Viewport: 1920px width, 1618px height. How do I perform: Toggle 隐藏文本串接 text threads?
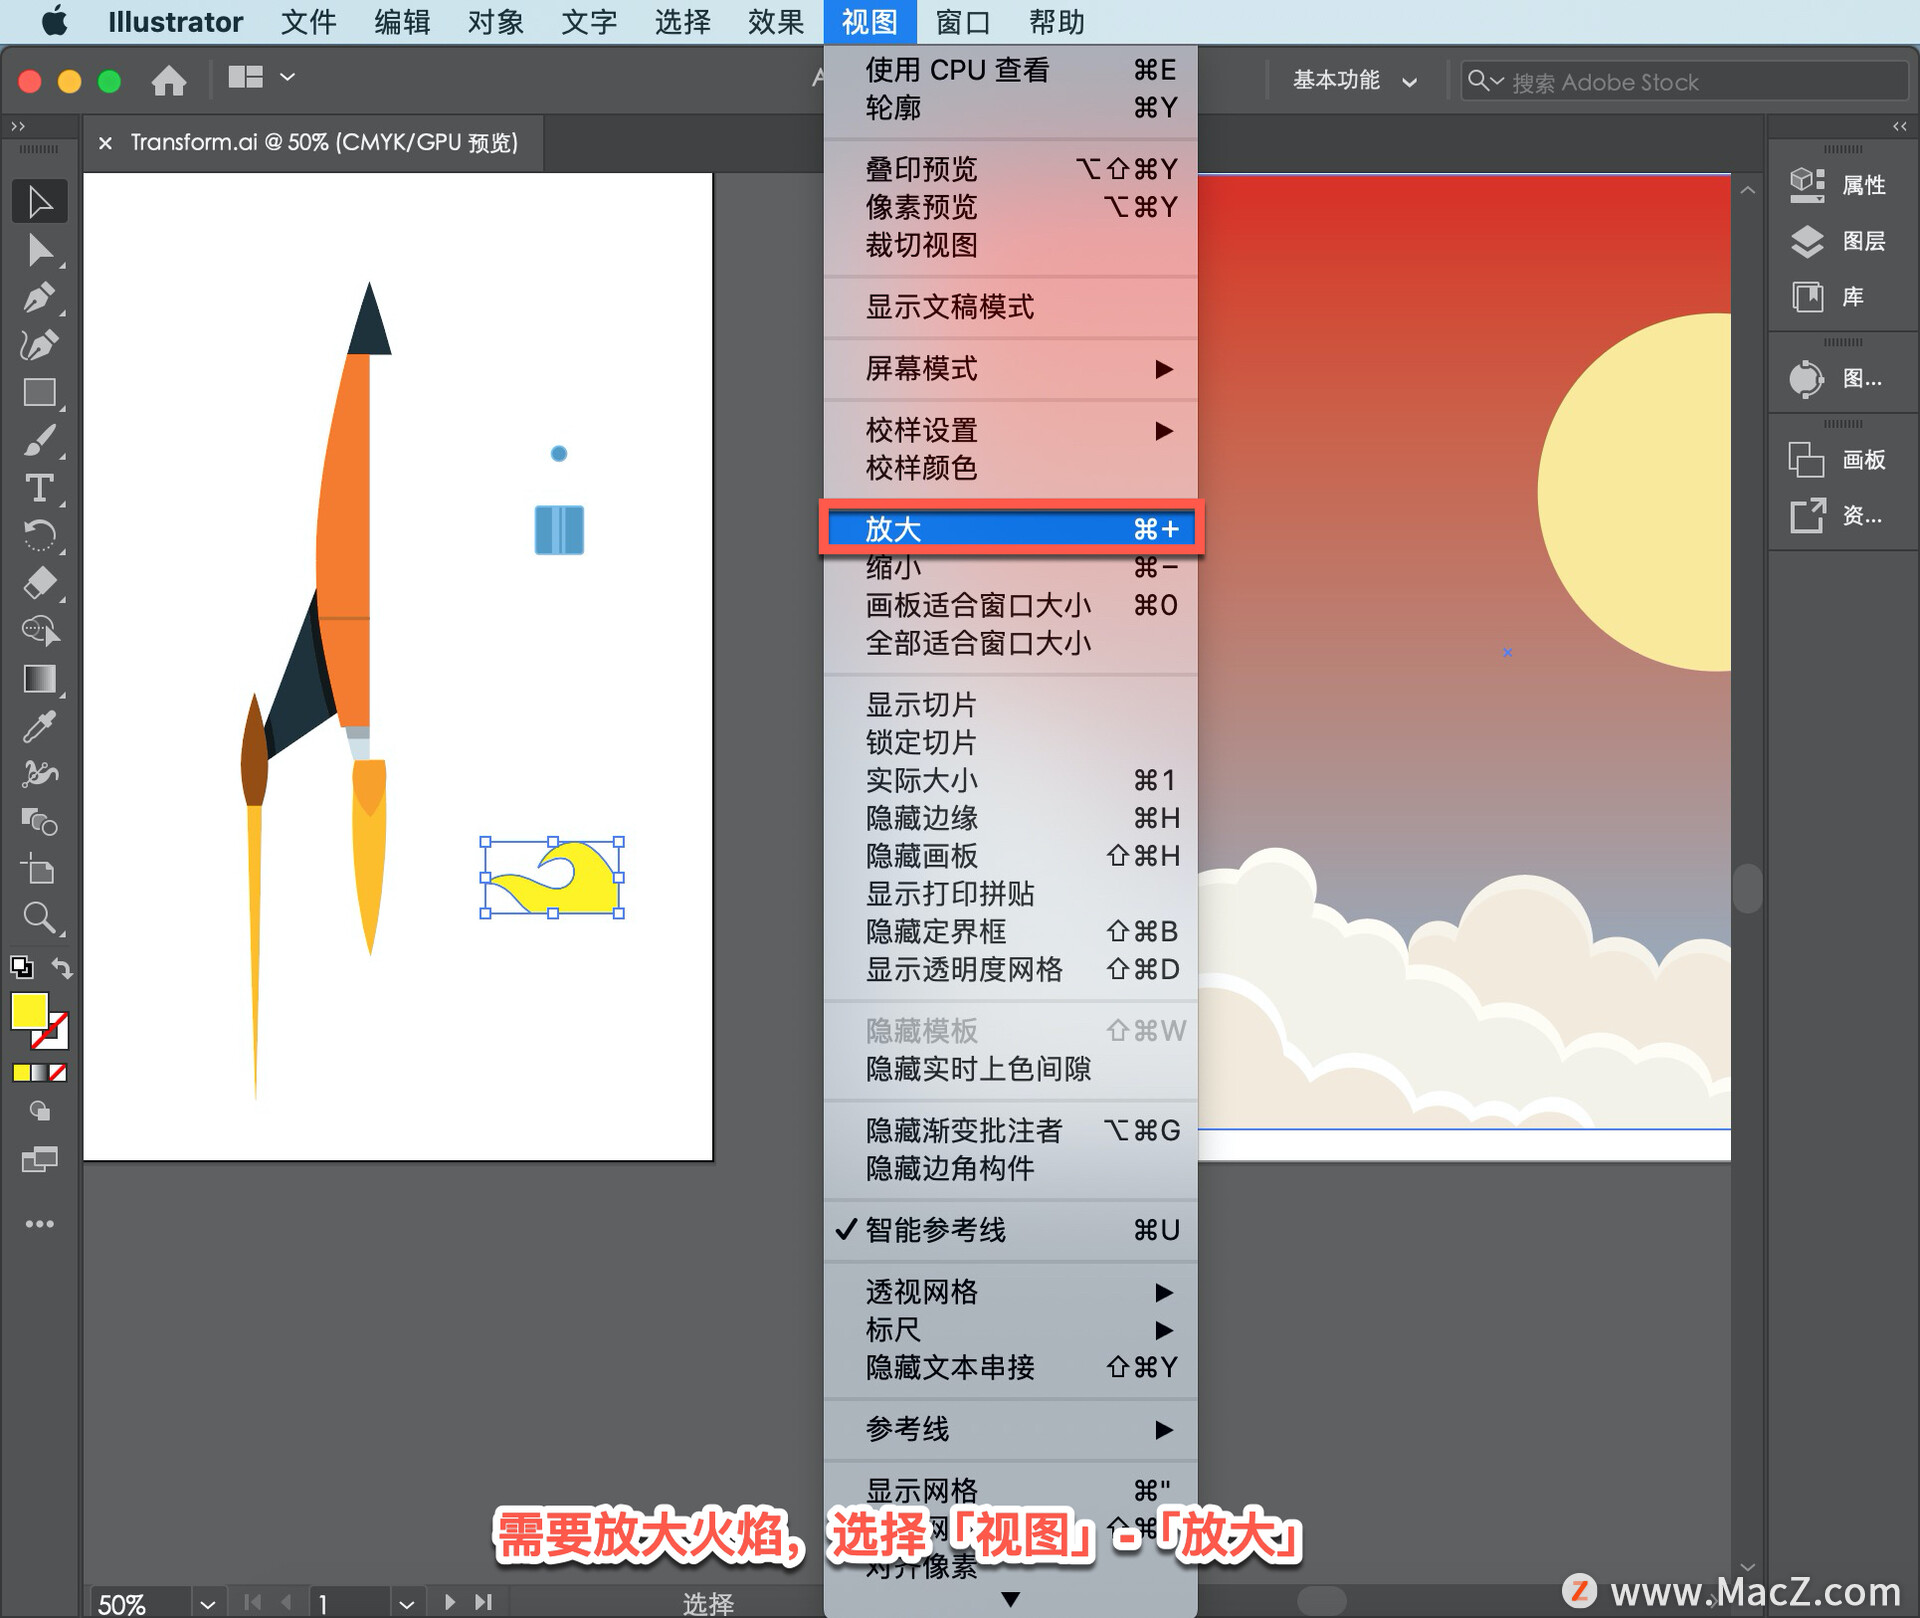[1010, 1367]
